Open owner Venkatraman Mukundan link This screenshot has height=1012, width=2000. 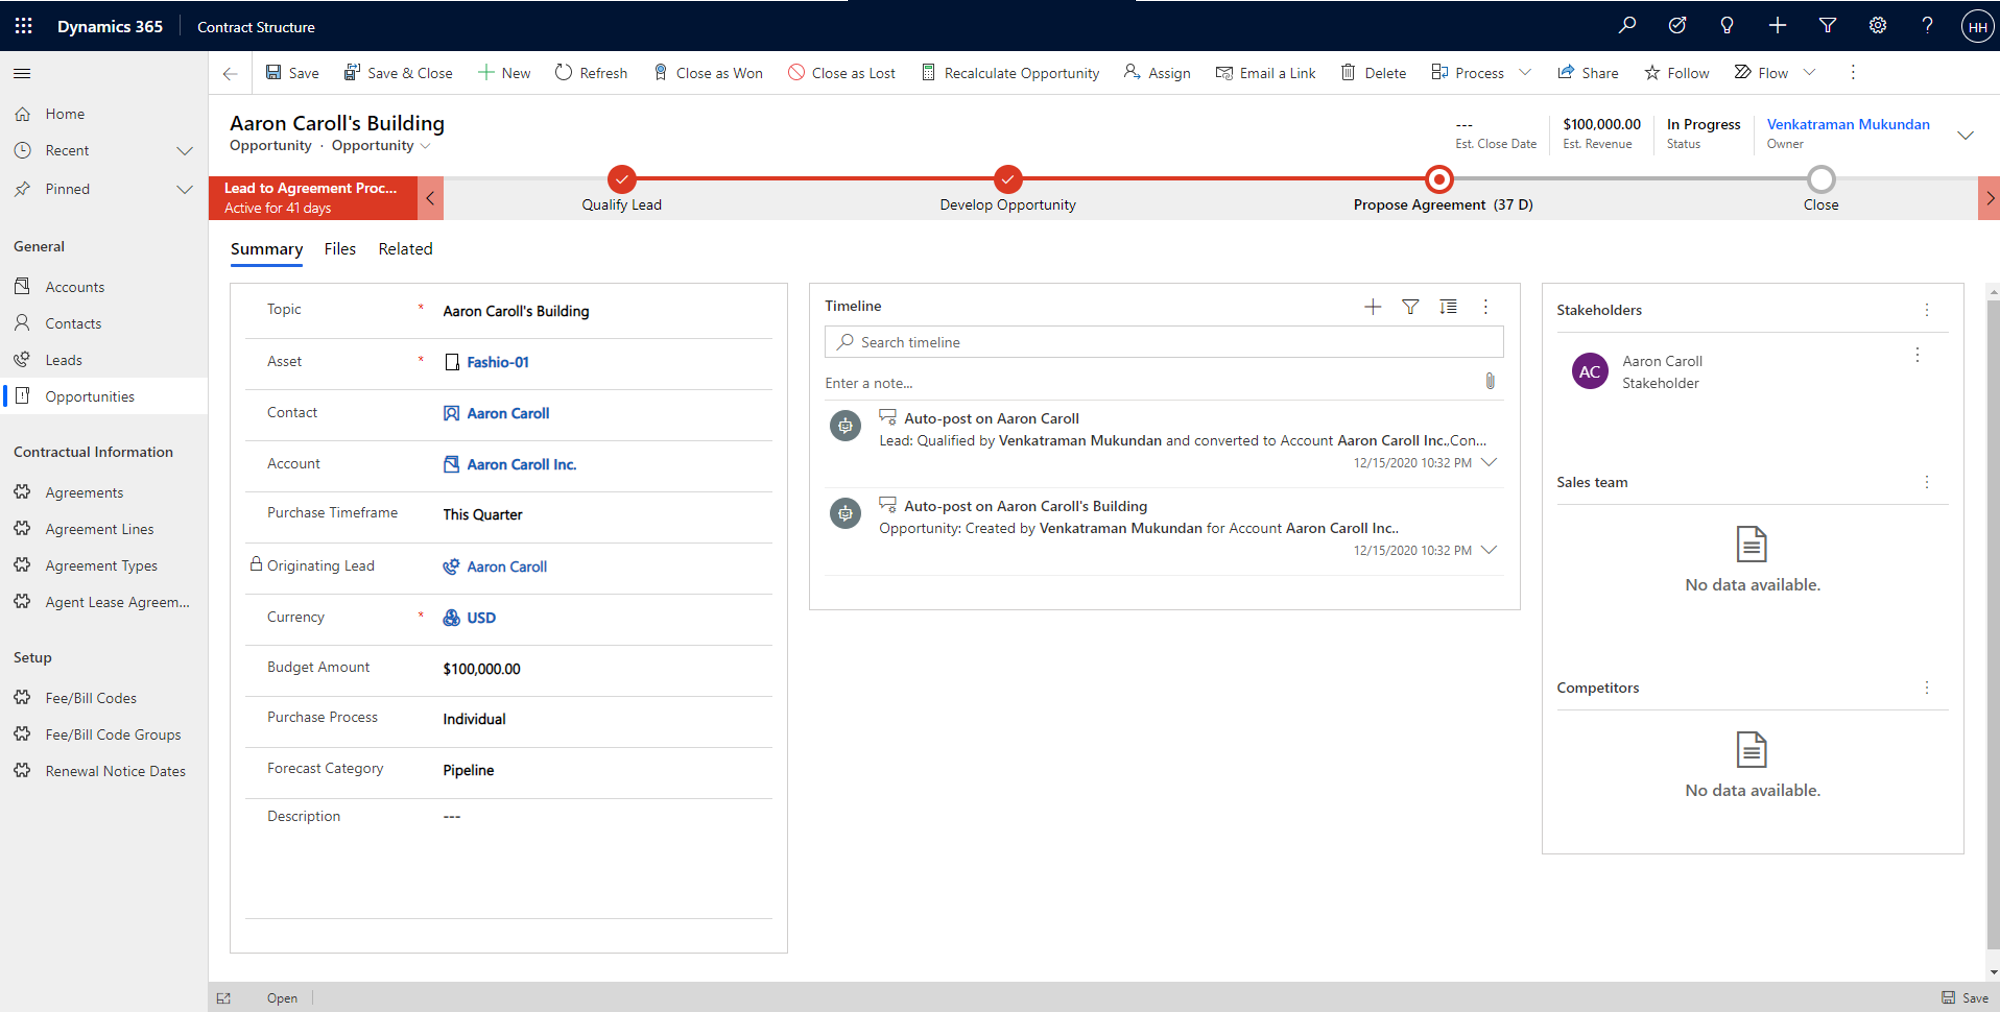click(x=1848, y=124)
